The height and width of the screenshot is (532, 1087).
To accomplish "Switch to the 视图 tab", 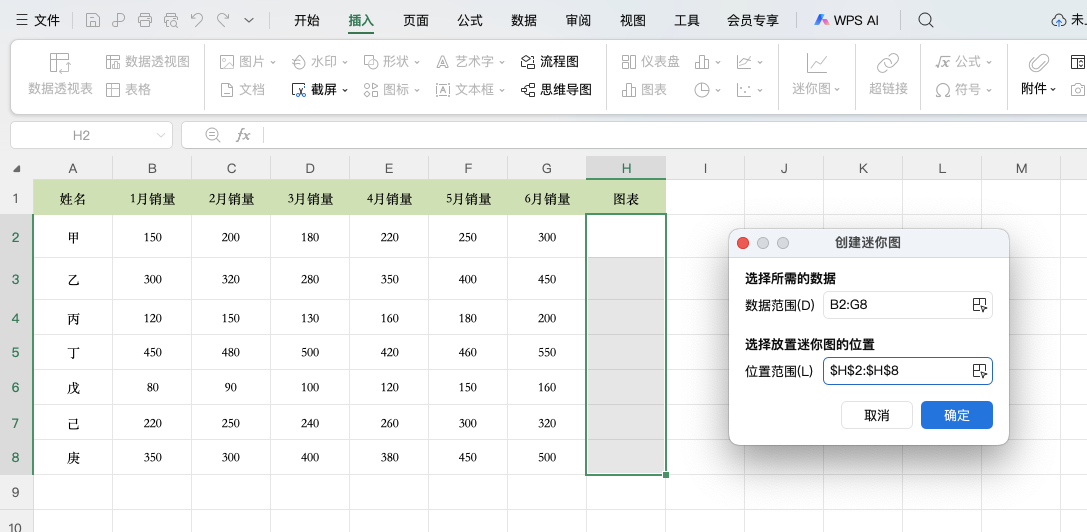I will pyautogui.click(x=633, y=20).
